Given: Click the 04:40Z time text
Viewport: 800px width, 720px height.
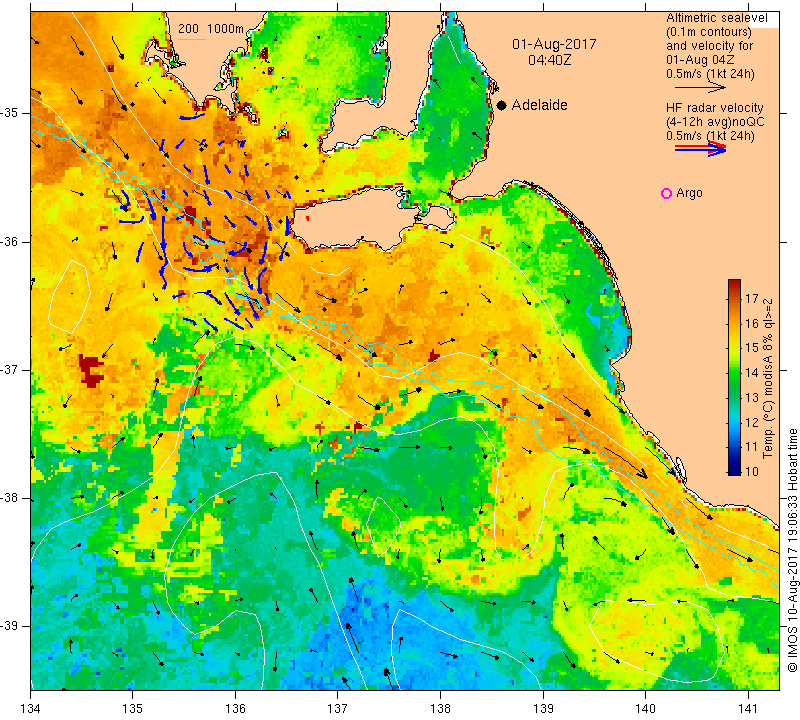Looking at the screenshot, I should (x=549, y=60).
